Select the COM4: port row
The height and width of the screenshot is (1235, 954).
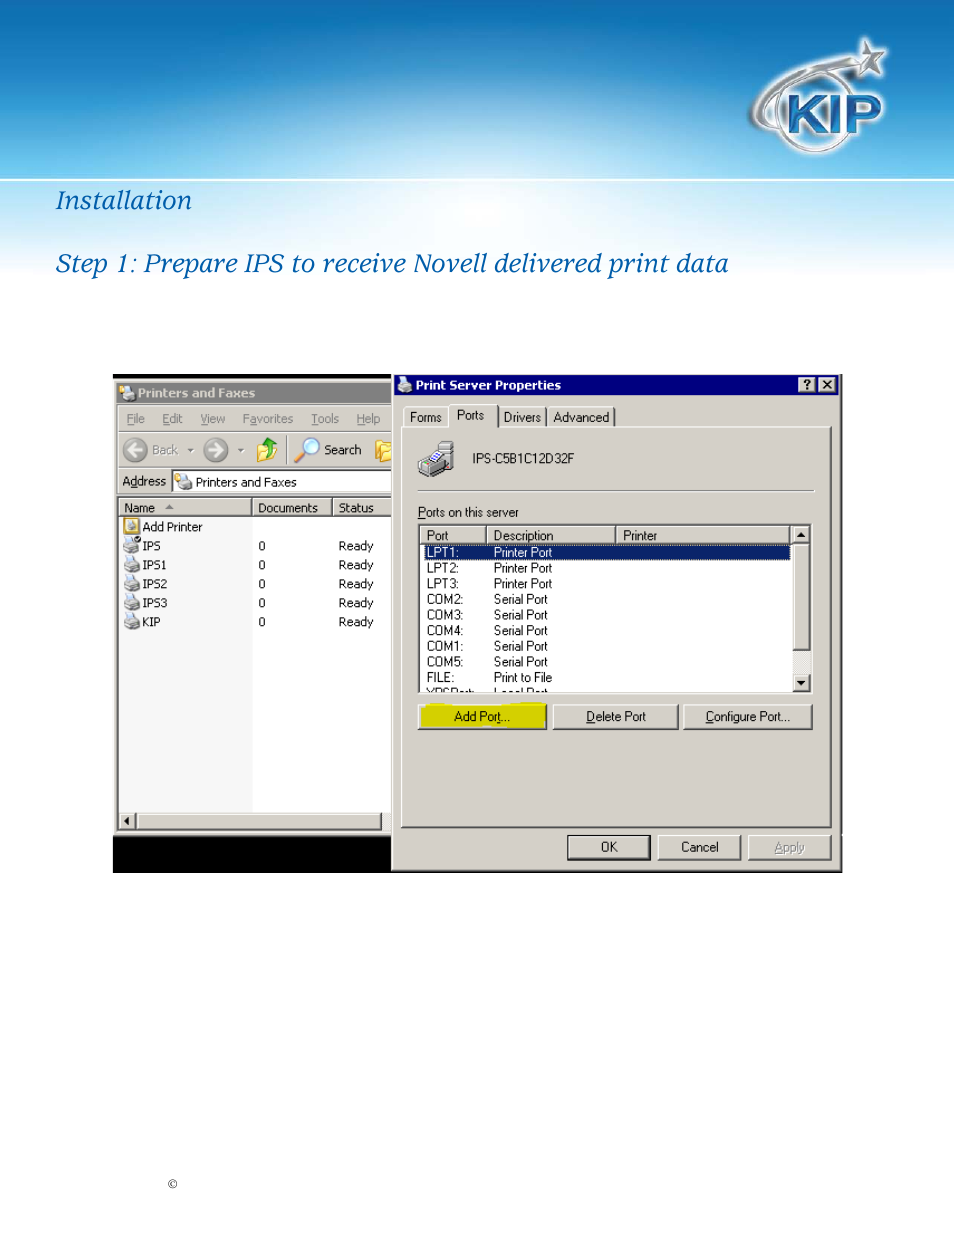tap(606, 631)
